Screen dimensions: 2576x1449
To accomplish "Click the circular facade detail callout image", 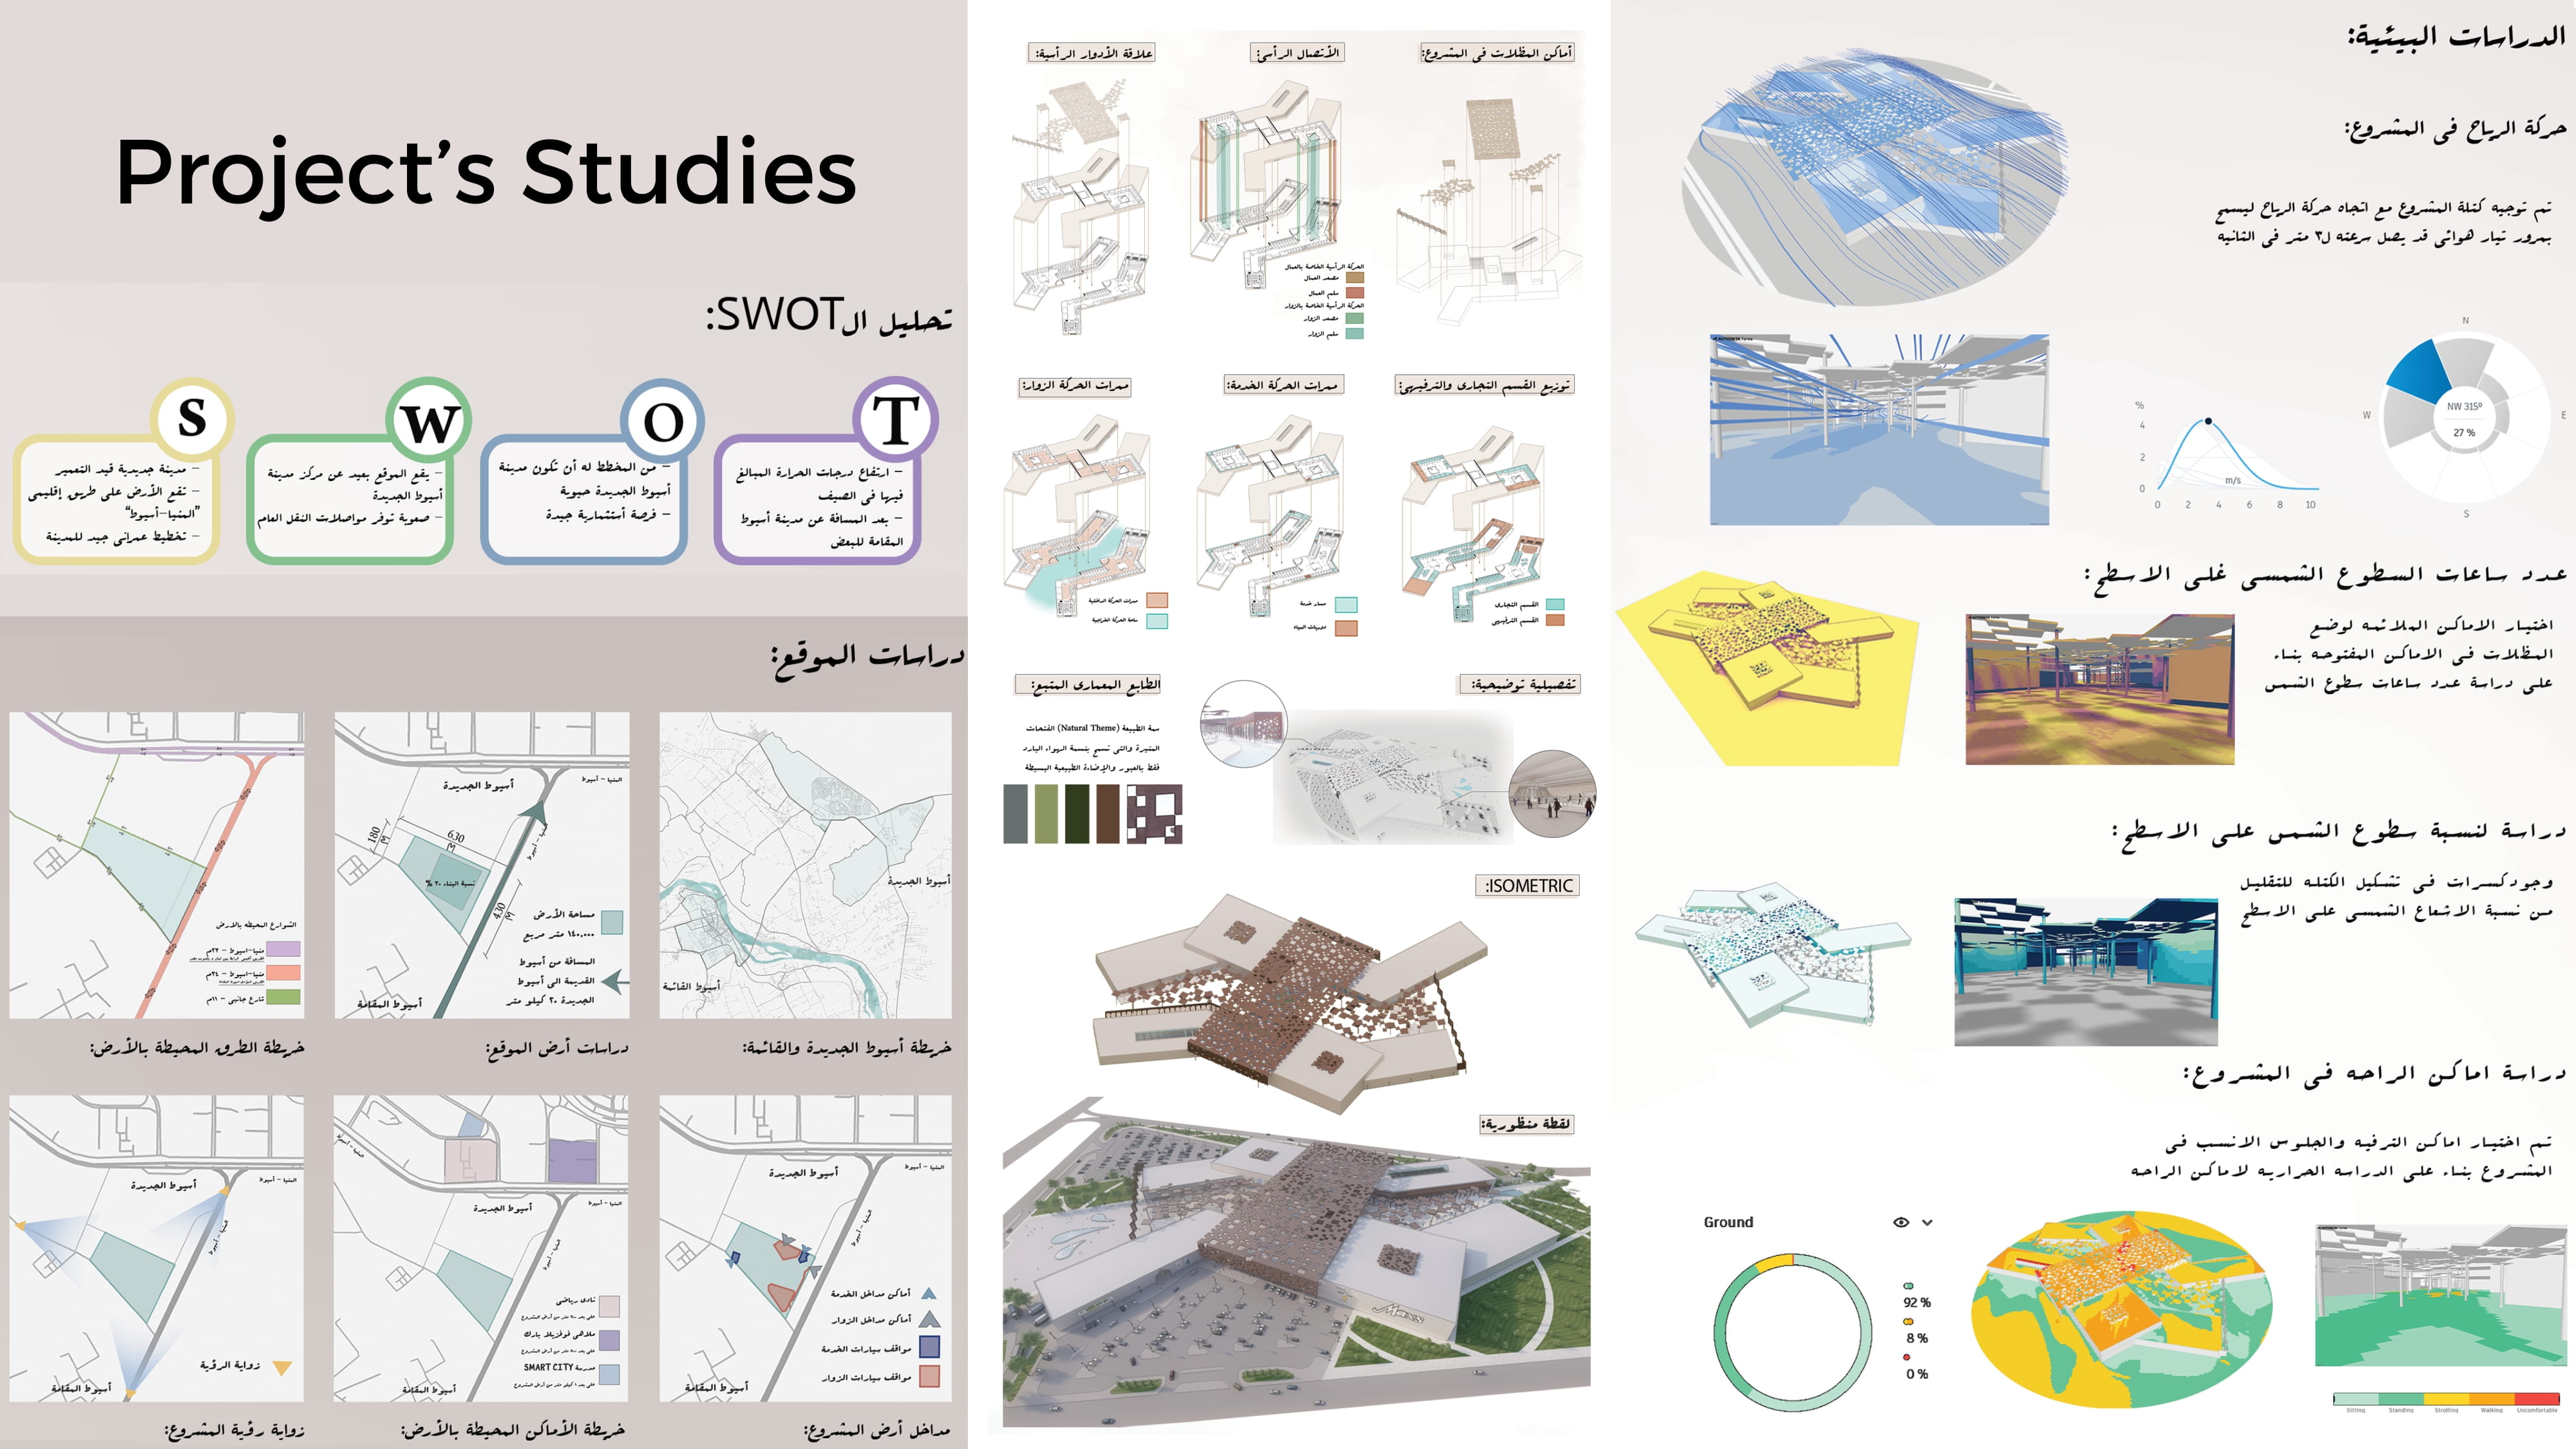I will point(1243,724).
